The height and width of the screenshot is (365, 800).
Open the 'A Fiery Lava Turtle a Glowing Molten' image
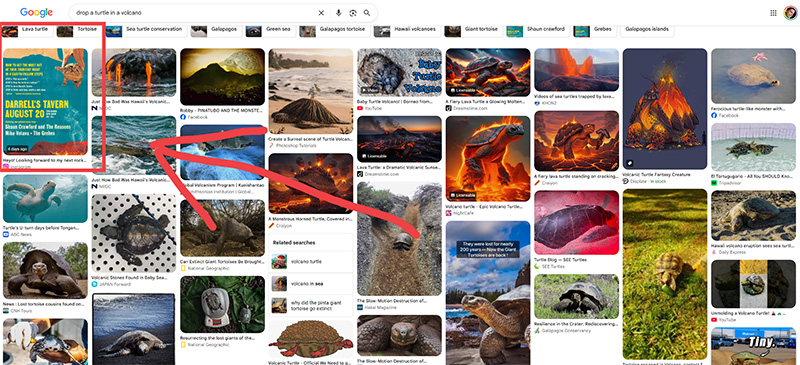[x=488, y=72]
